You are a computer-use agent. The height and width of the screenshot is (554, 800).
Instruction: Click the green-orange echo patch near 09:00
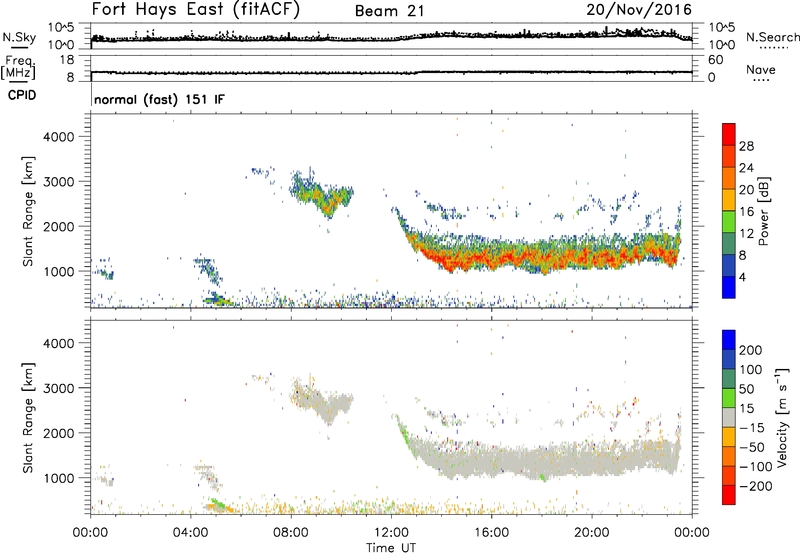point(321,196)
